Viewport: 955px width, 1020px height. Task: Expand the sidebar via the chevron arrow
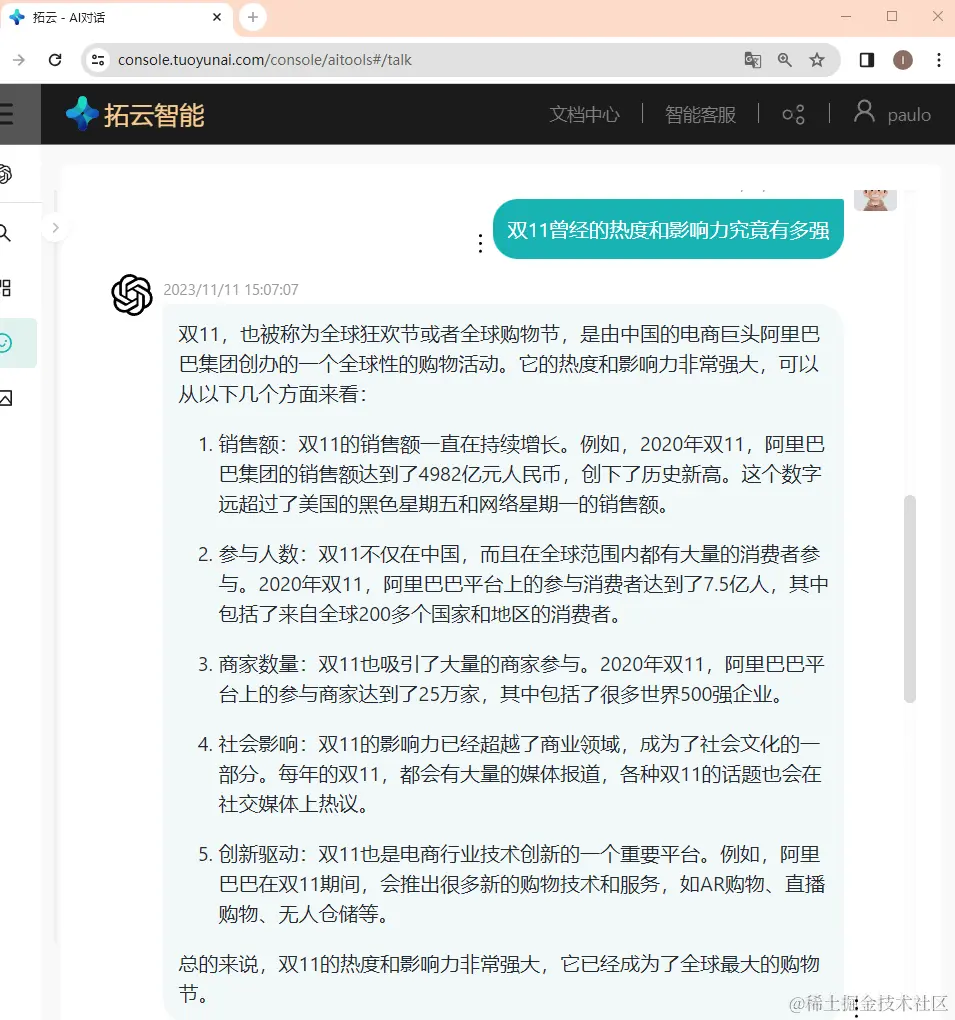(x=56, y=229)
